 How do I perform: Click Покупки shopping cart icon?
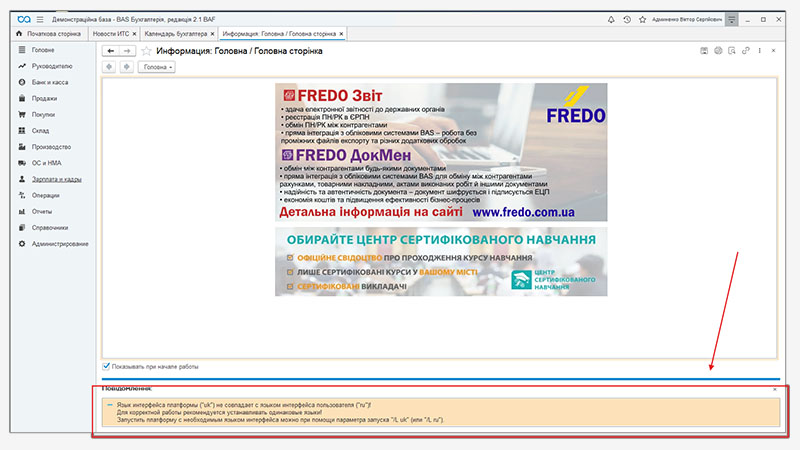(x=22, y=115)
